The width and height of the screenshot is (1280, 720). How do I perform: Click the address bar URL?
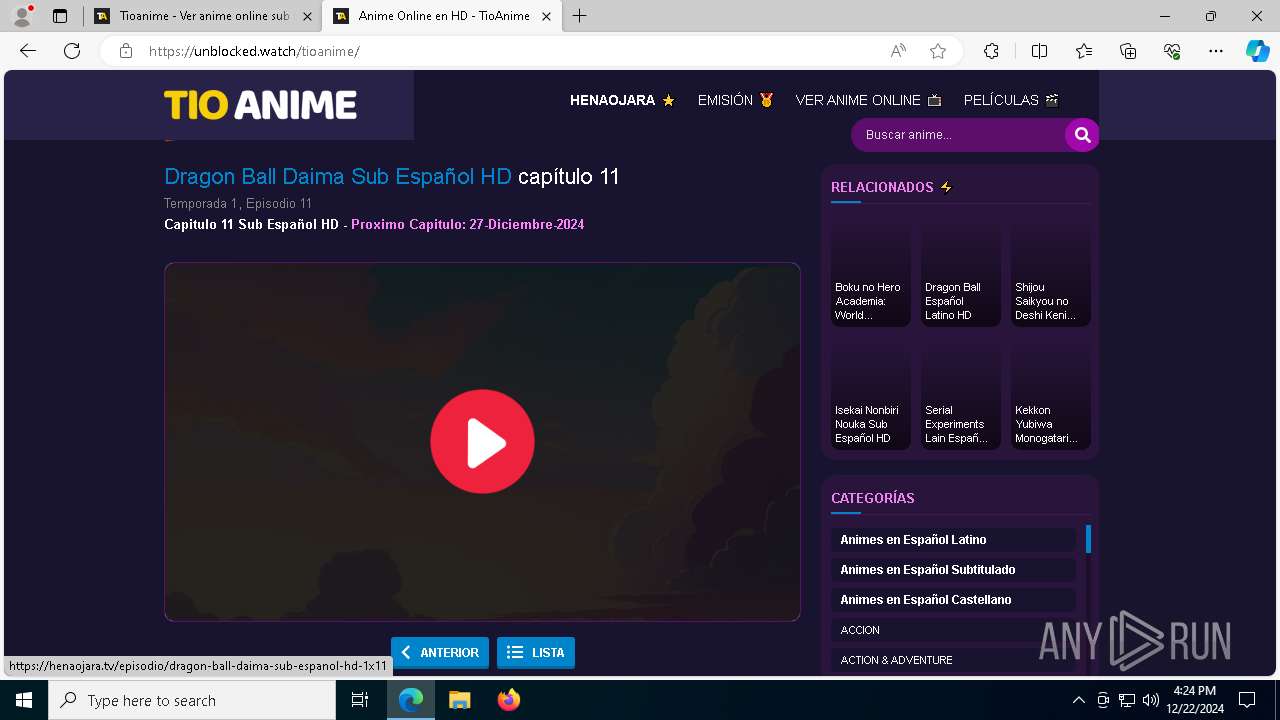tap(254, 51)
